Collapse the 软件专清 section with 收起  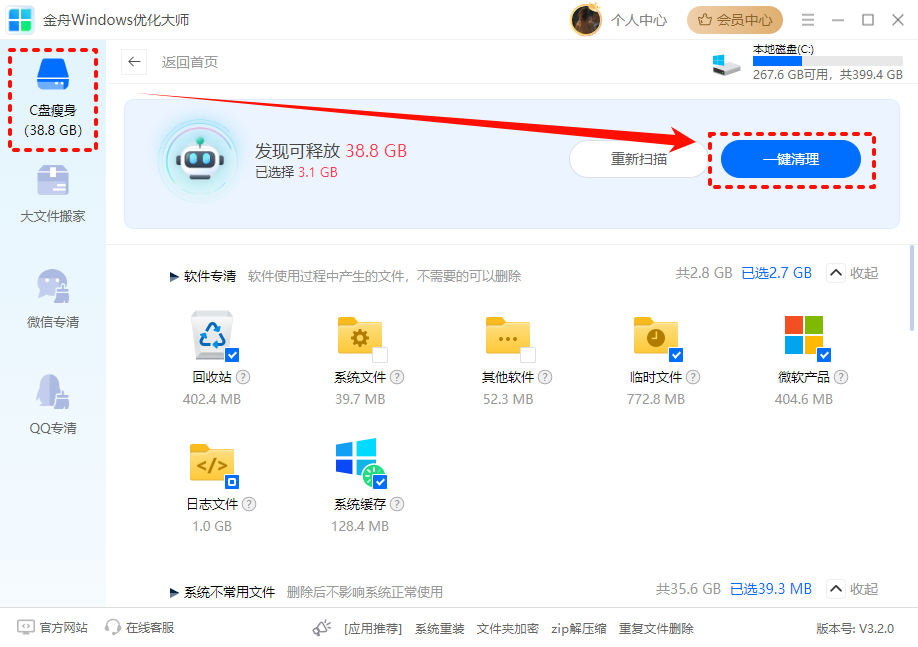pyautogui.click(x=852, y=273)
